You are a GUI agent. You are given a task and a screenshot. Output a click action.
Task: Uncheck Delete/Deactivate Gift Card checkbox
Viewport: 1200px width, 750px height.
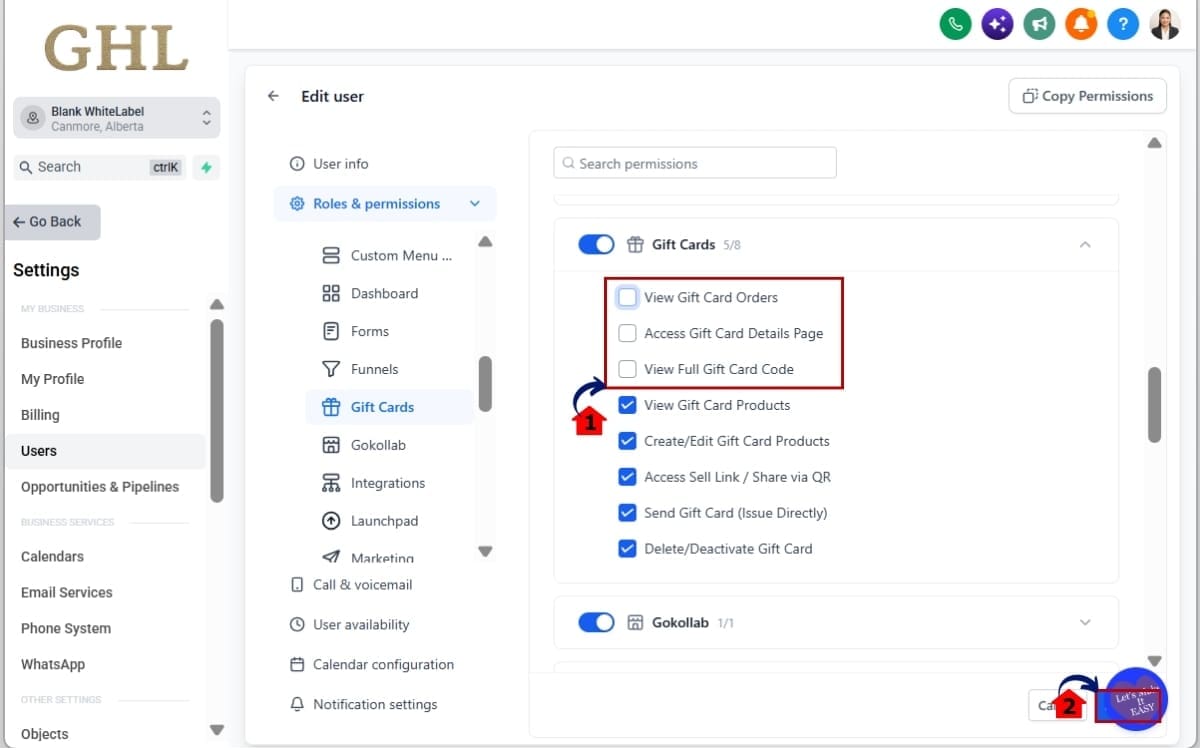click(627, 549)
